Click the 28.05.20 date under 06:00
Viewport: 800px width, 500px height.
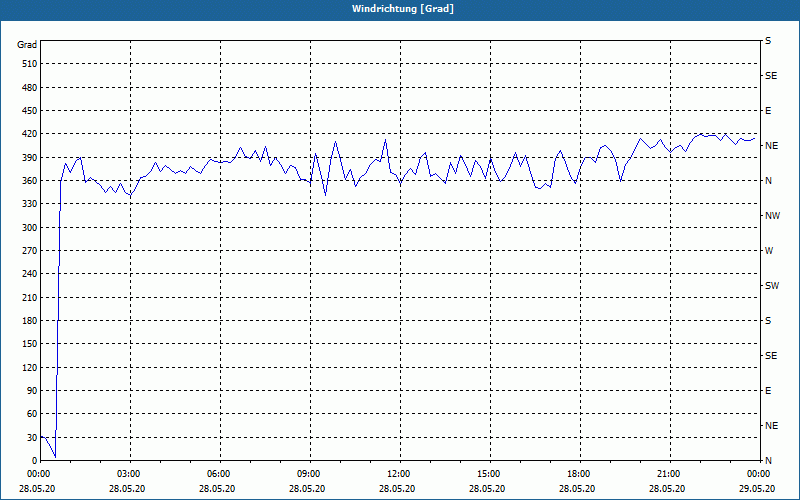(217, 488)
